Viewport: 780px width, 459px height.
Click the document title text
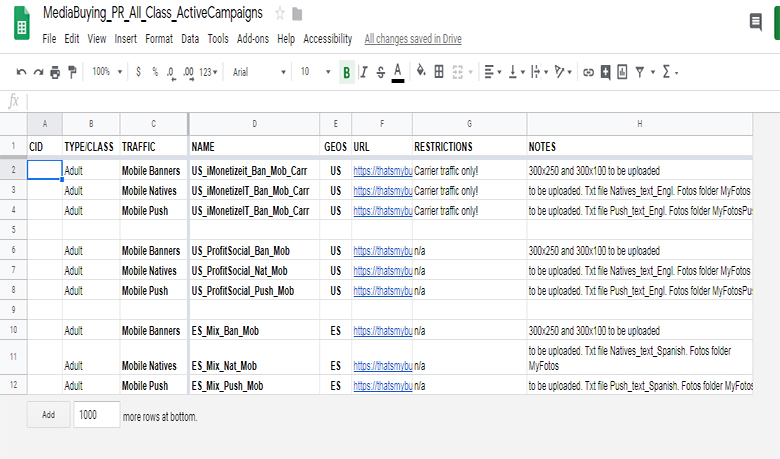point(153,13)
